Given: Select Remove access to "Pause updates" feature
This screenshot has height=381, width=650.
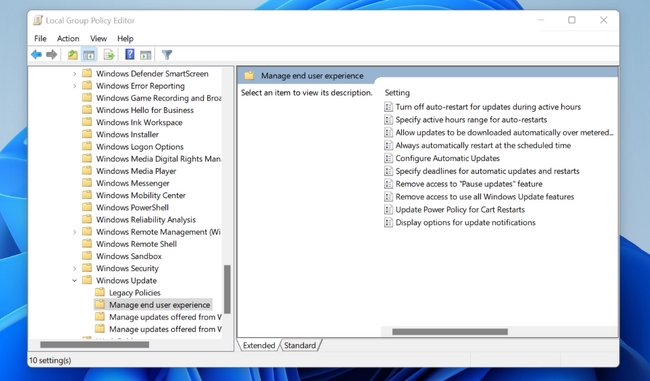Looking at the screenshot, I should (468, 184).
